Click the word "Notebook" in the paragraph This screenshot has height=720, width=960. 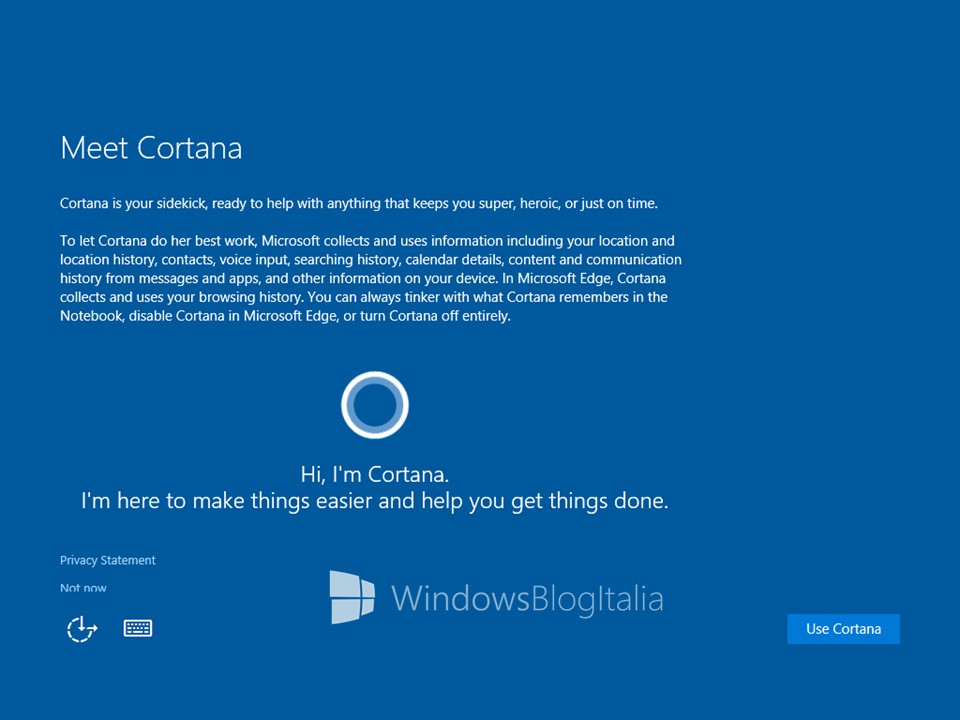click(91, 316)
